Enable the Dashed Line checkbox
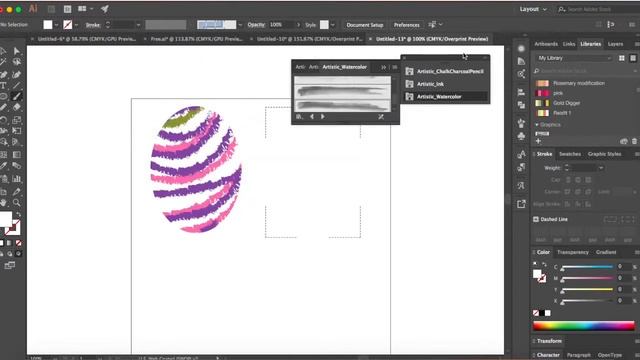This screenshot has width=640, height=360. coord(536,220)
